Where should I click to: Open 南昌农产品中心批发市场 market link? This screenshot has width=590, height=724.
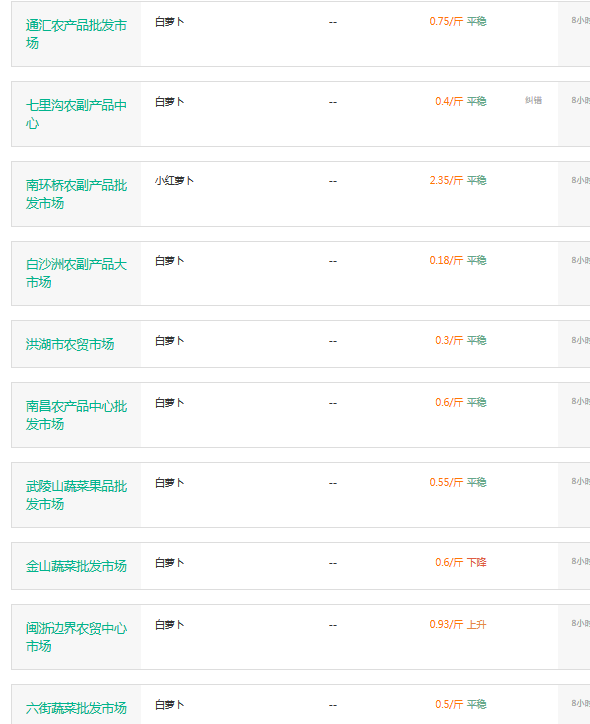76,415
